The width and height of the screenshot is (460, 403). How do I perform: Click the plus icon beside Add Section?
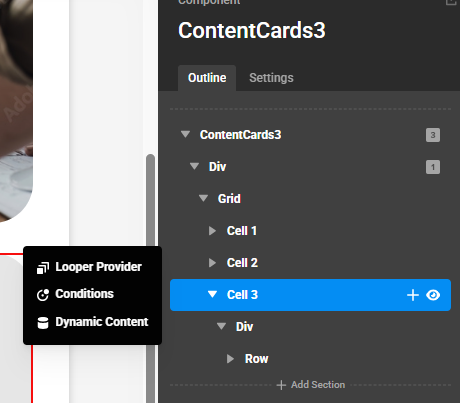click(x=281, y=385)
